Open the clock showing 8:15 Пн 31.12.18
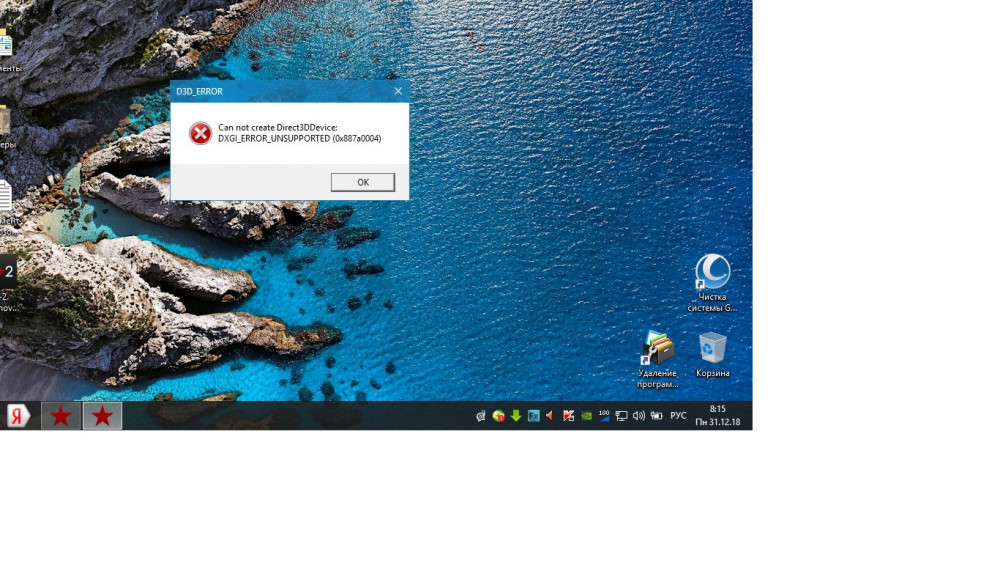Image resolution: width=1000 pixels, height=563 pixels. 717,416
